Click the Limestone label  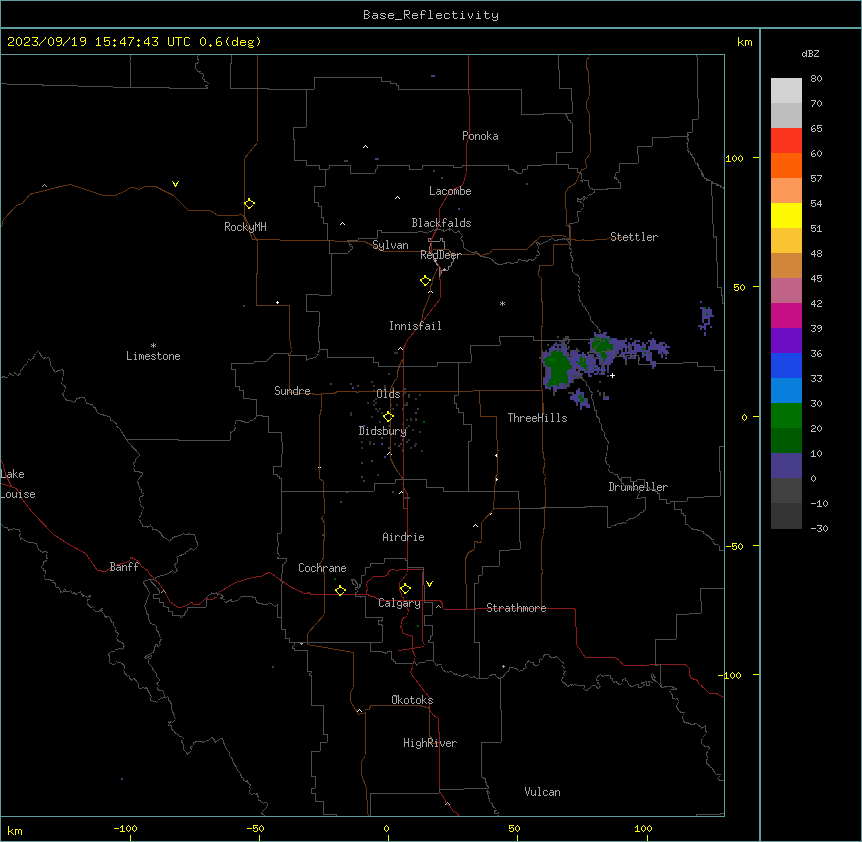[153, 356]
